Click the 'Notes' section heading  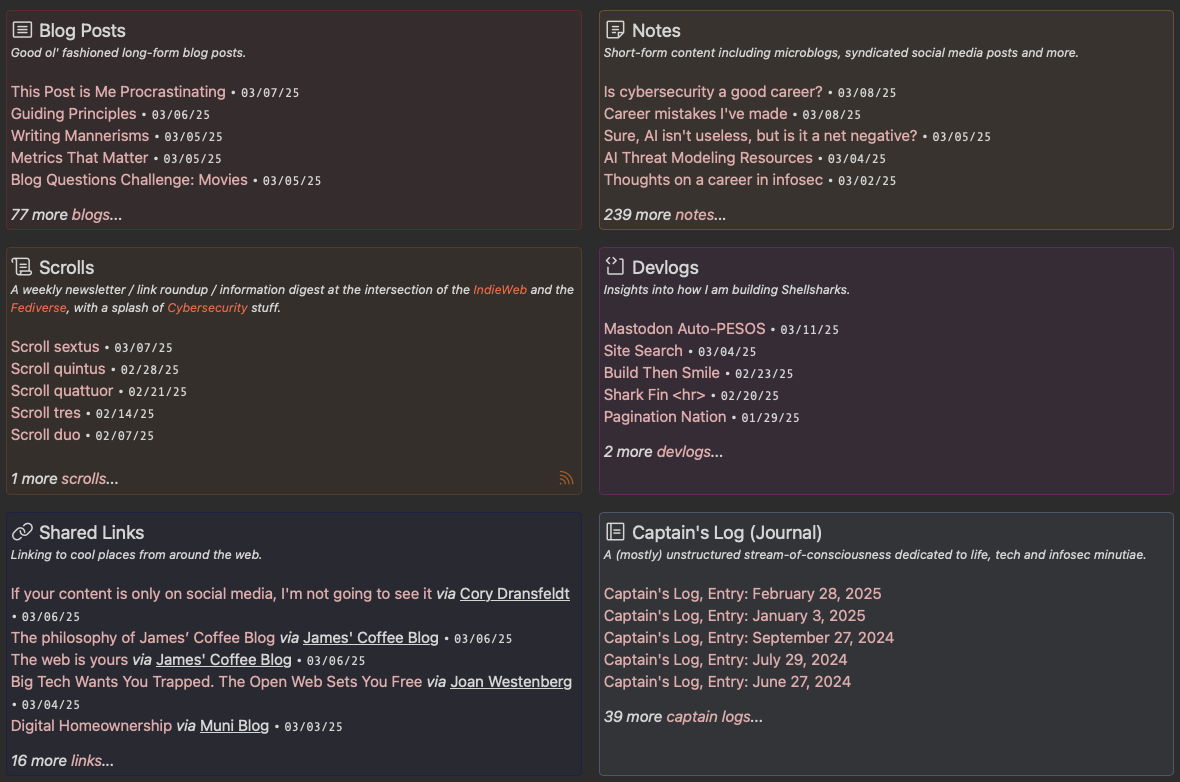(x=656, y=31)
